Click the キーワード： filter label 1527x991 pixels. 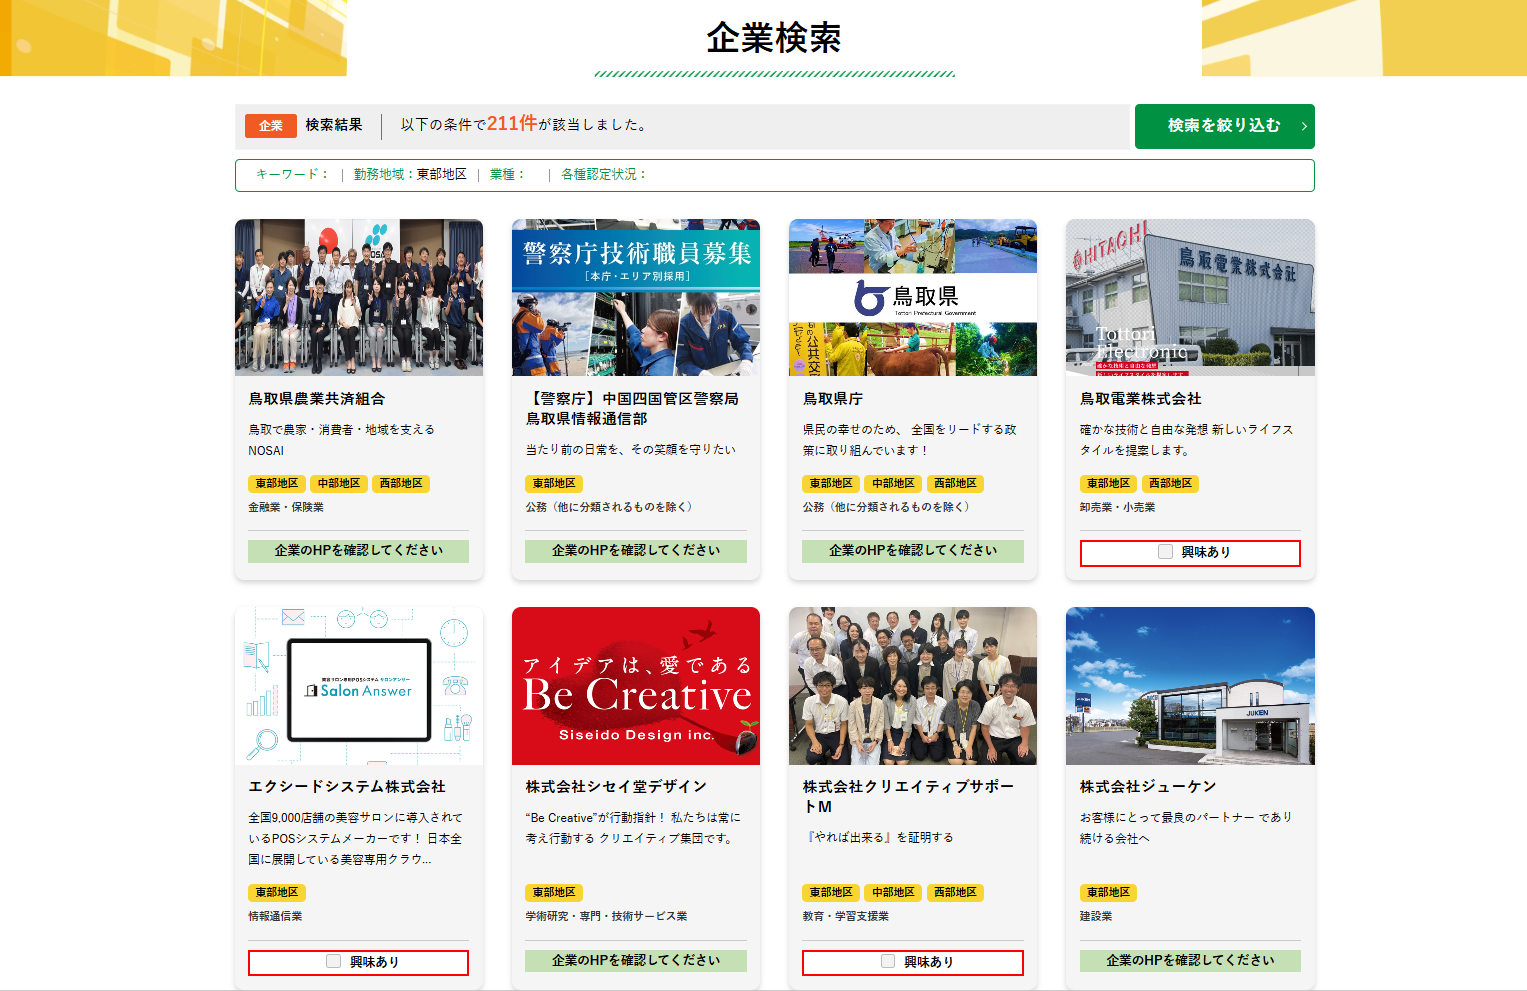click(x=293, y=175)
